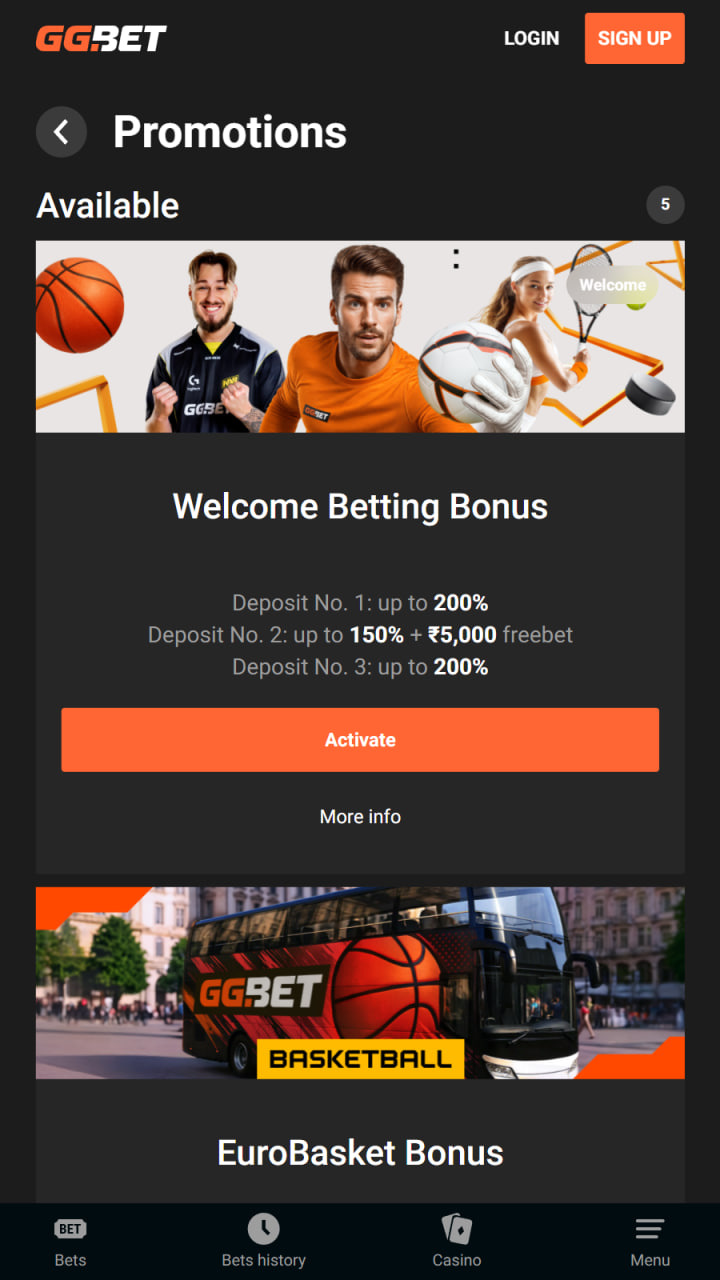Open the EuroBasket basketball bus banner

[360, 983]
